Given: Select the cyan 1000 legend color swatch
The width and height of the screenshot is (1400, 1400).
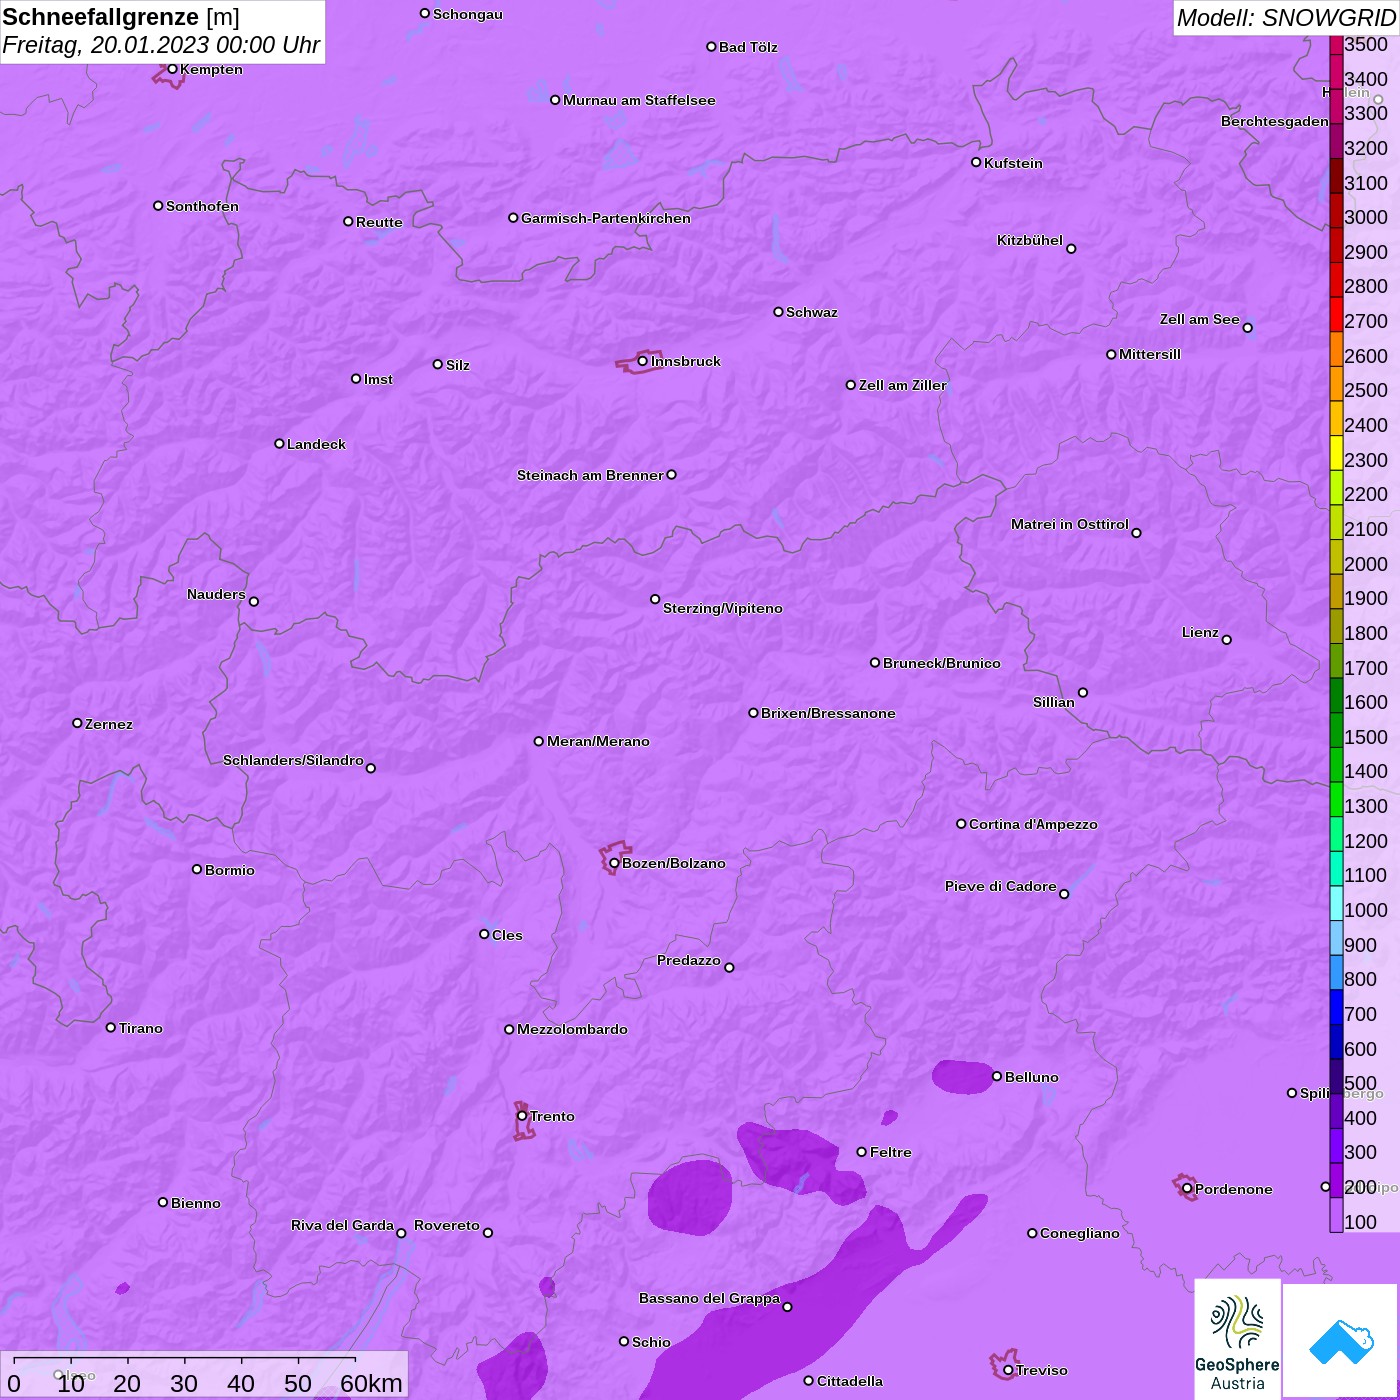Looking at the screenshot, I should 1336,903.
